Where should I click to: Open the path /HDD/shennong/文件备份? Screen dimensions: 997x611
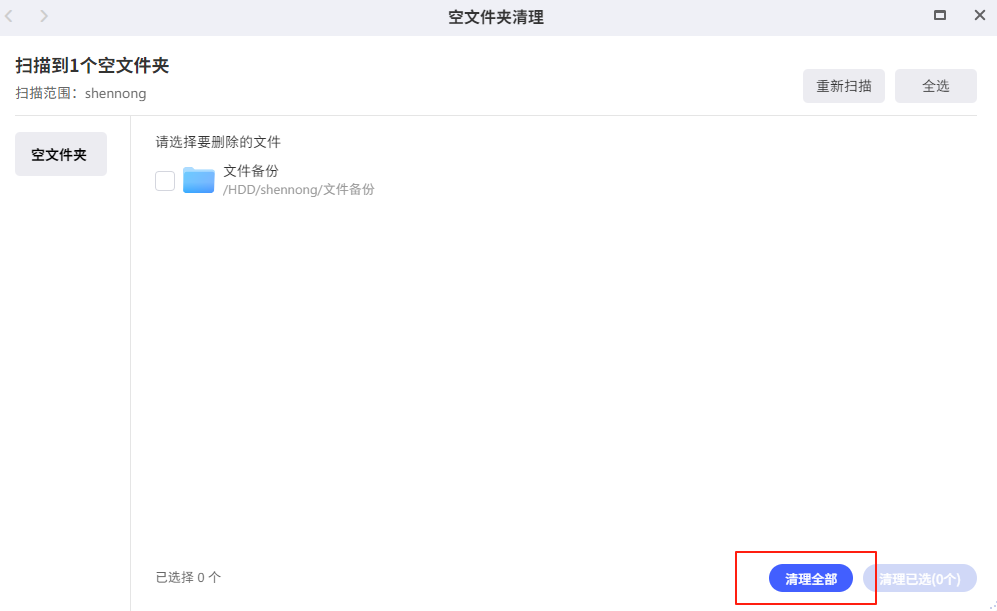coord(300,189)
